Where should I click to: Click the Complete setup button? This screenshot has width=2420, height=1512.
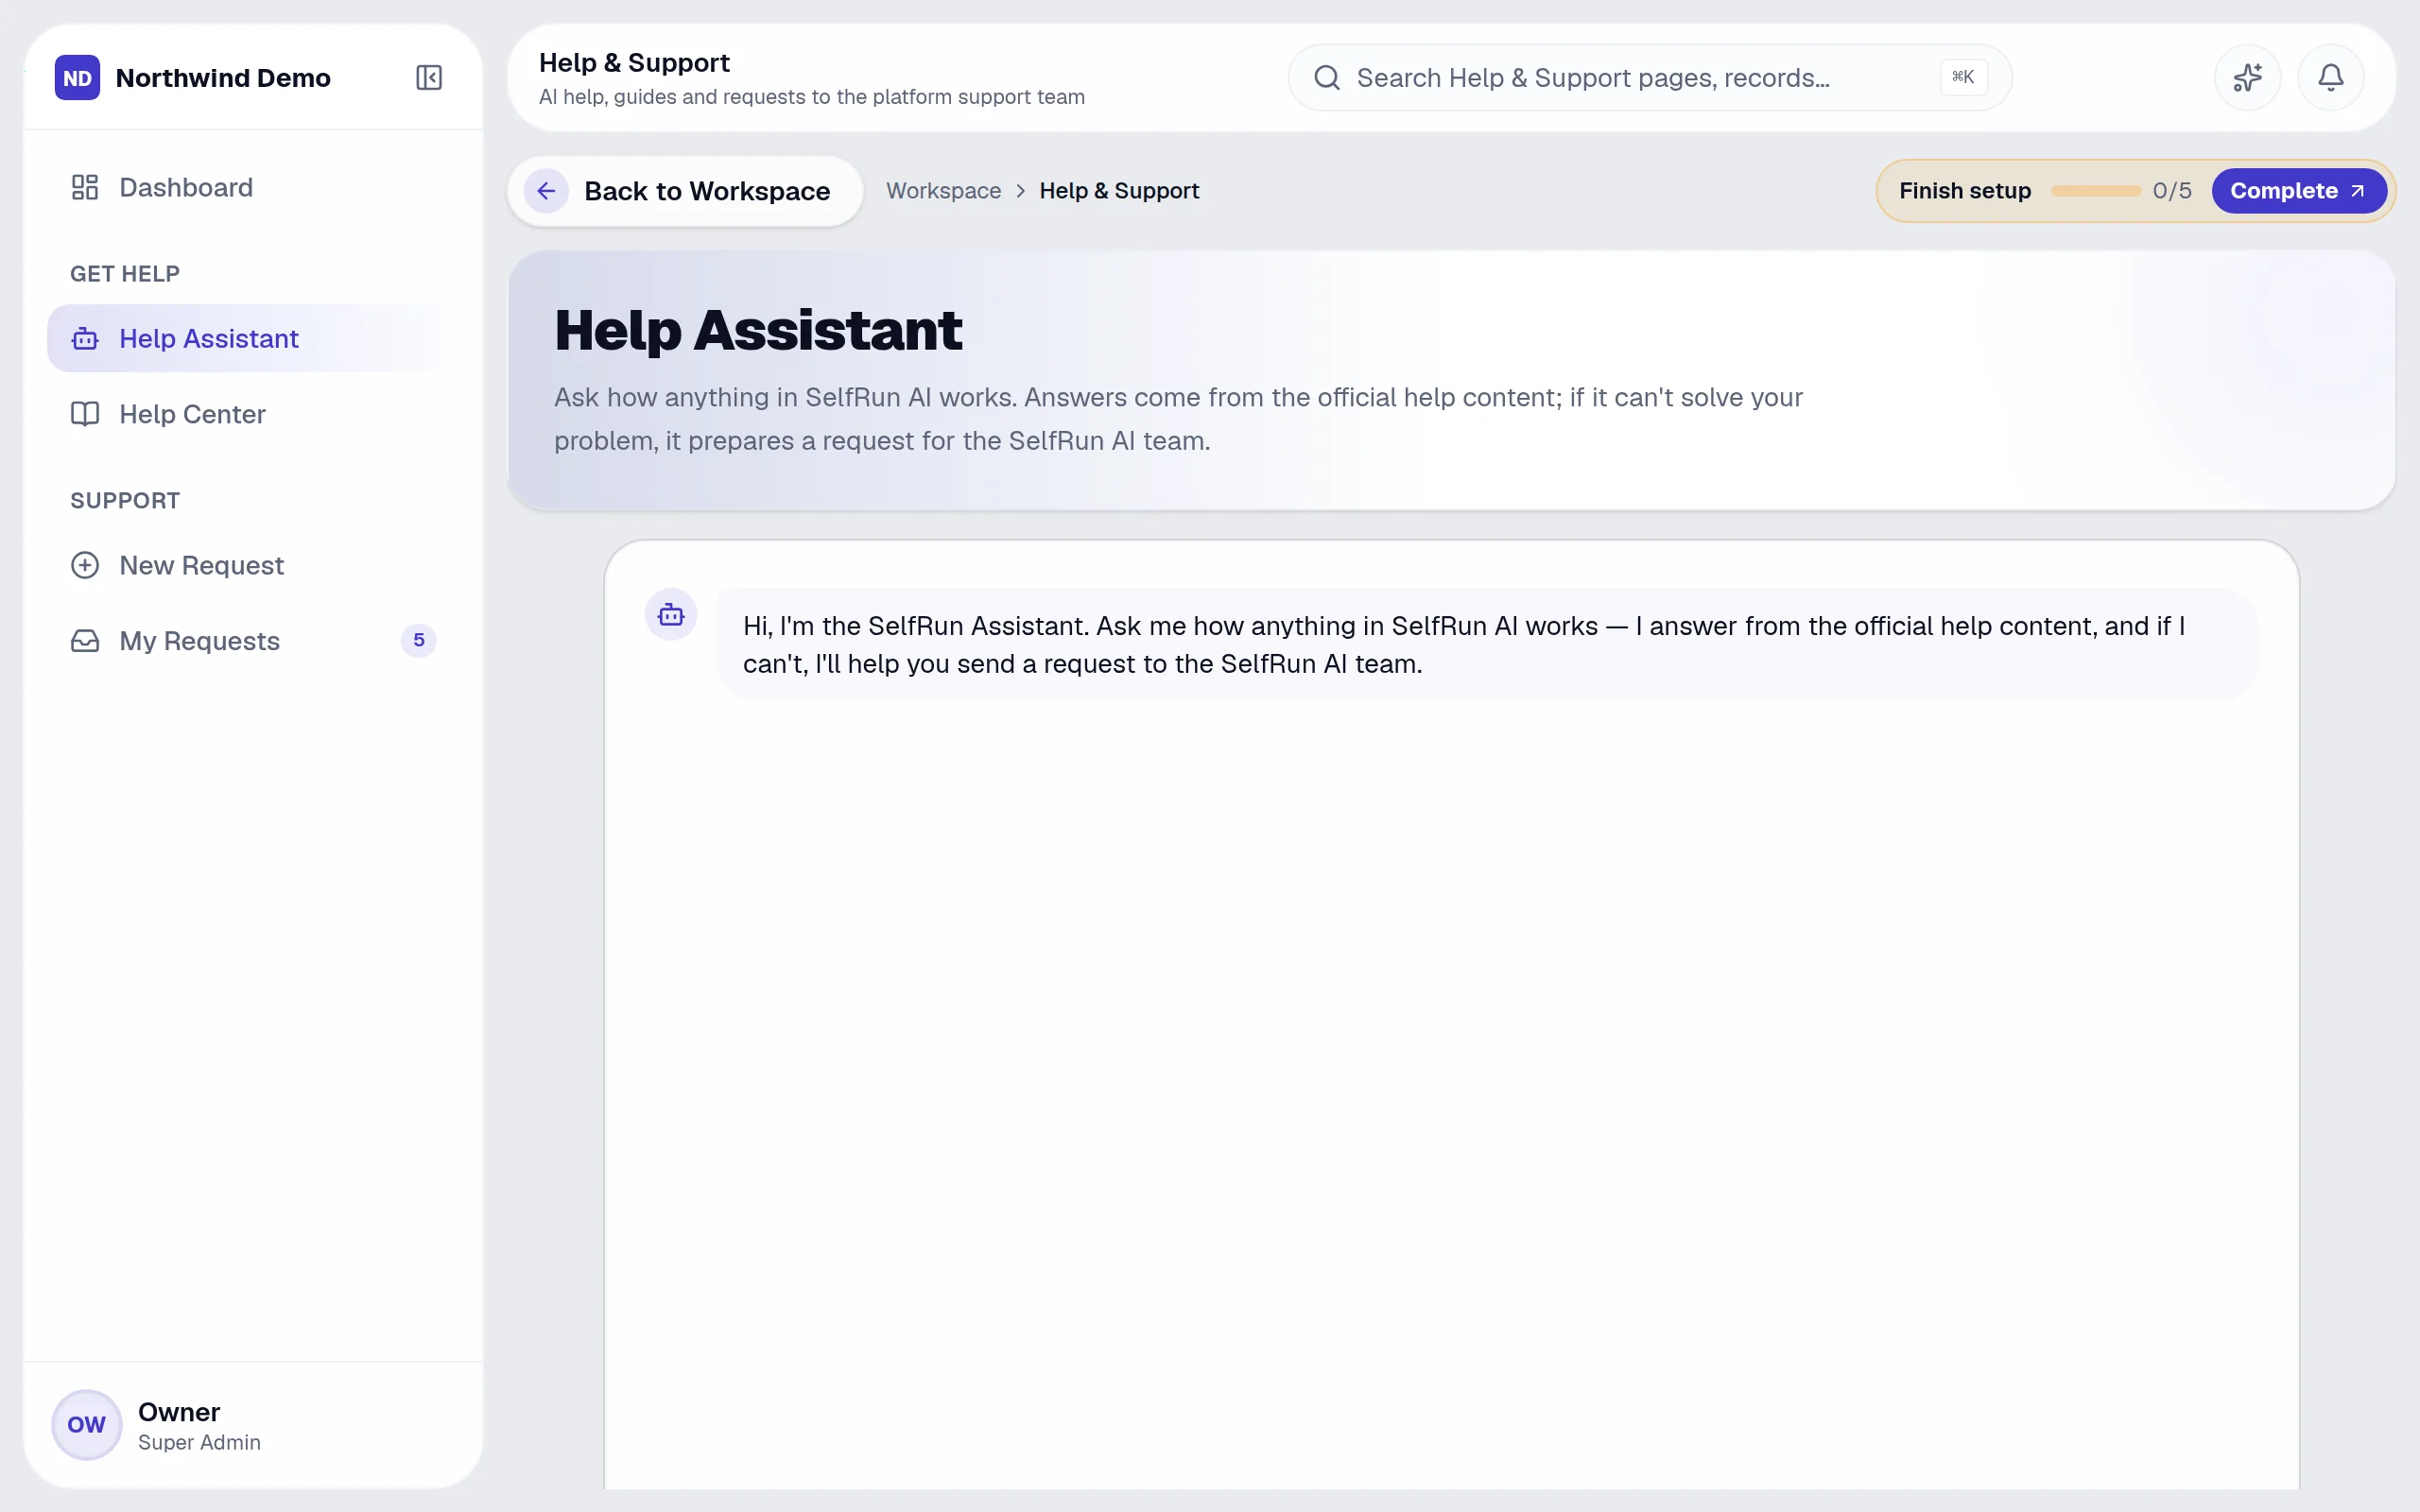point(2298,191)
